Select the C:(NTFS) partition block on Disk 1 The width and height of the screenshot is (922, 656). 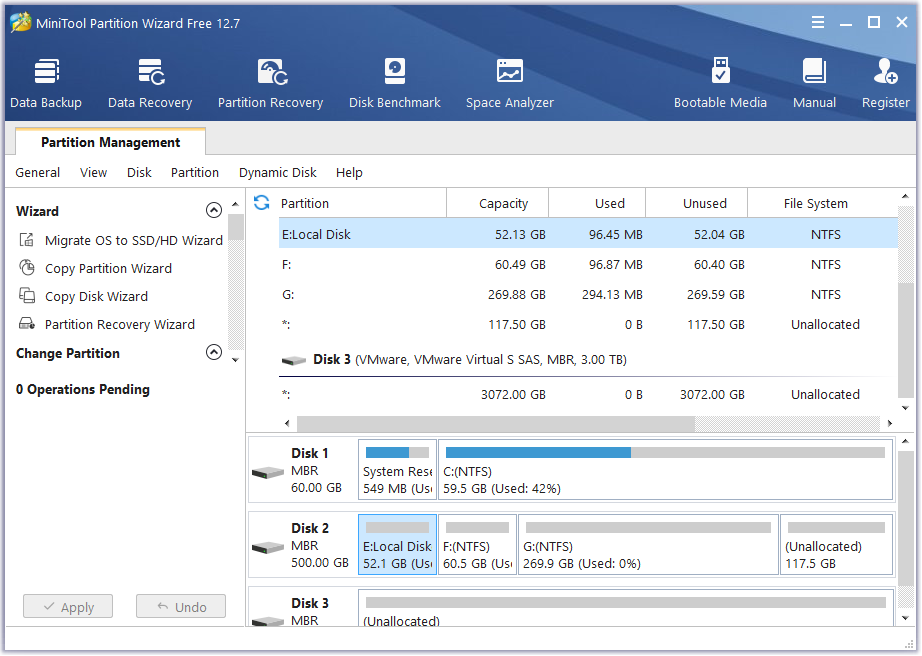(666, 470)
